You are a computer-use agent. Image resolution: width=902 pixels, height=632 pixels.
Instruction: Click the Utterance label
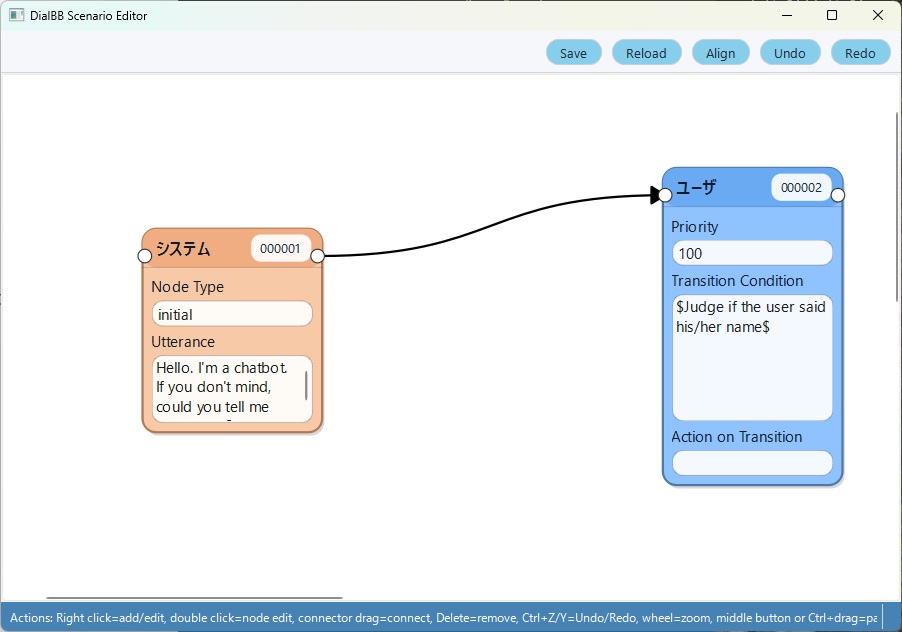click(183, 342)
